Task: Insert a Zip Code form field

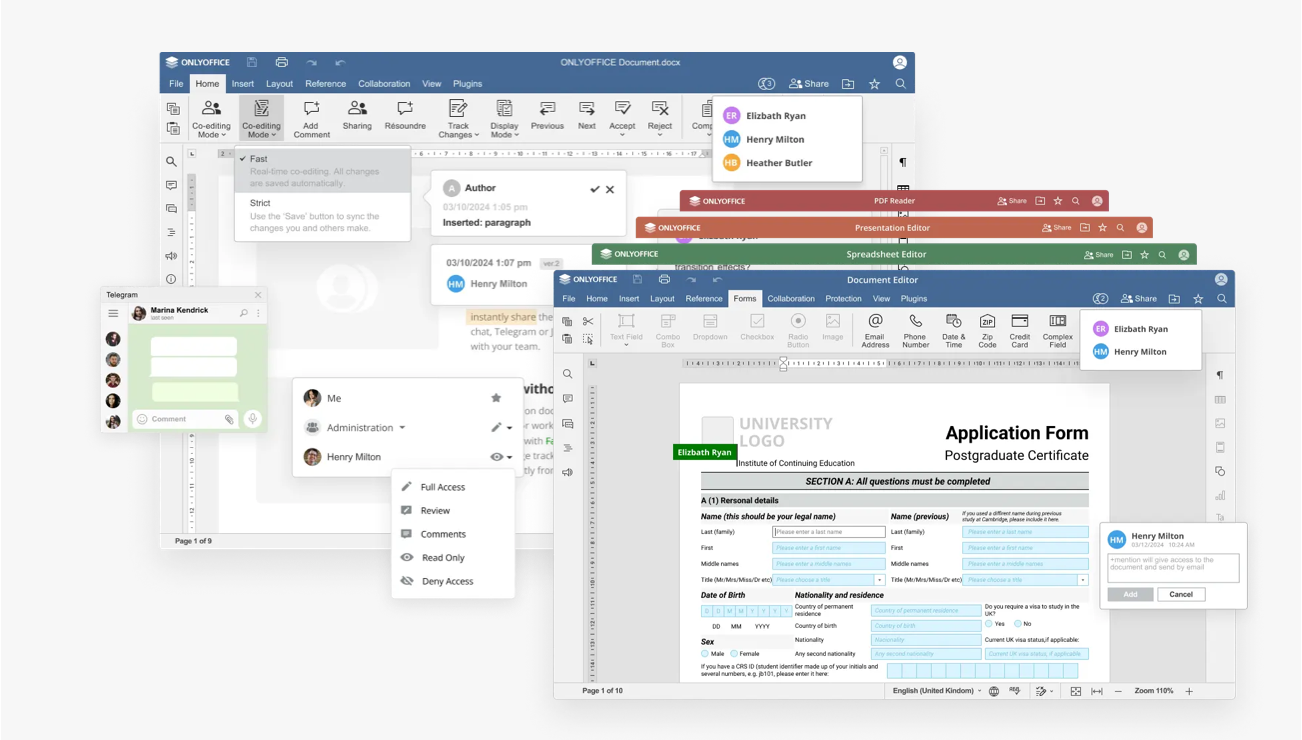Action: click(x=987, y=329)
